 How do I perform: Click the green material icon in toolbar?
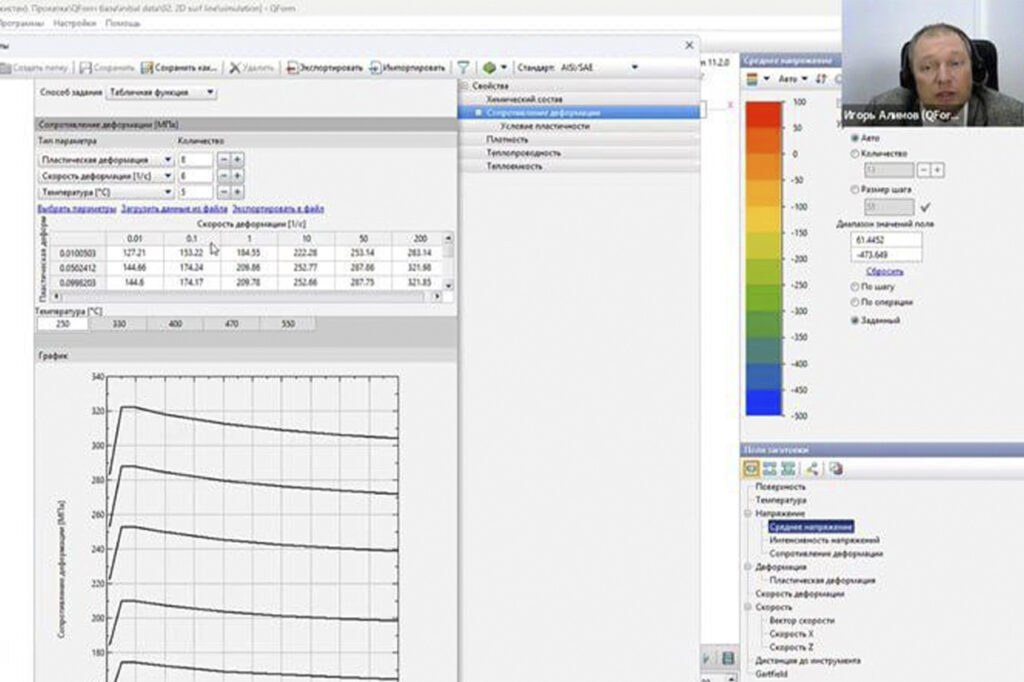[x=489, y=68]
